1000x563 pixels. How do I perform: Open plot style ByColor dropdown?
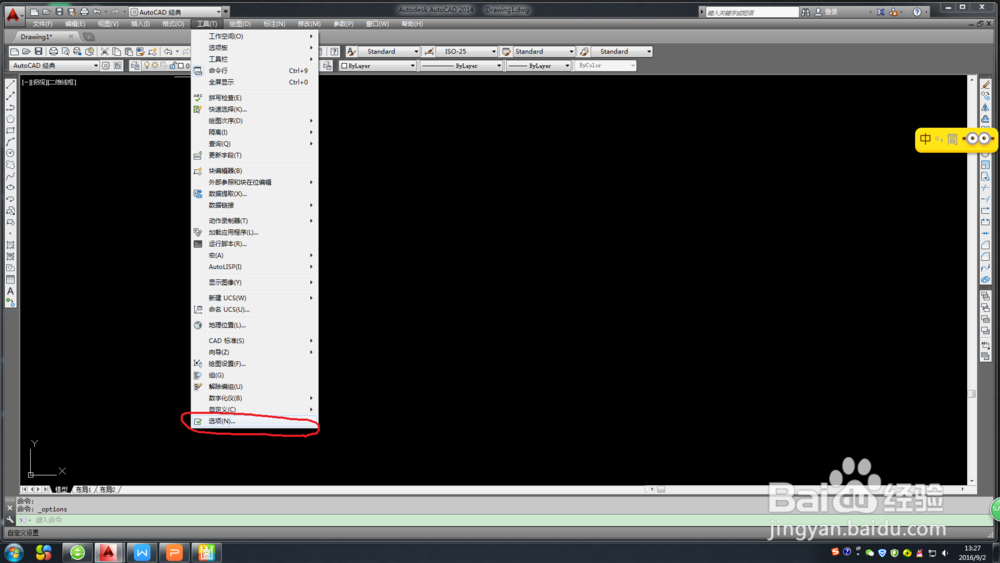pos(605,66)
